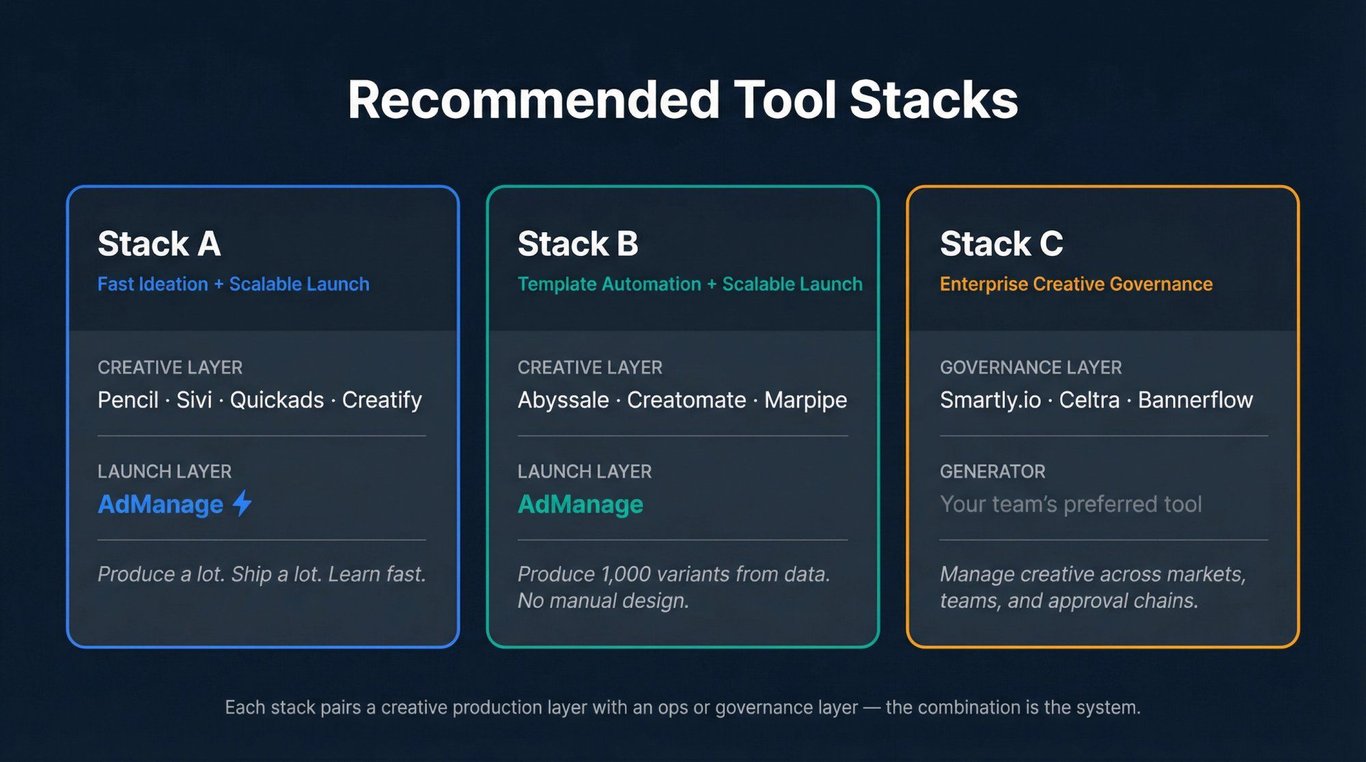Select the Stack B heading
The image size is (1366, 762).
[577, 244]
